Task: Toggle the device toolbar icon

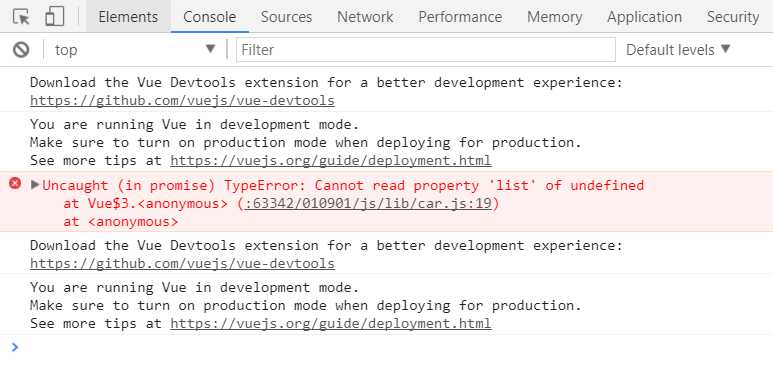Action: [x=55, y=17]
